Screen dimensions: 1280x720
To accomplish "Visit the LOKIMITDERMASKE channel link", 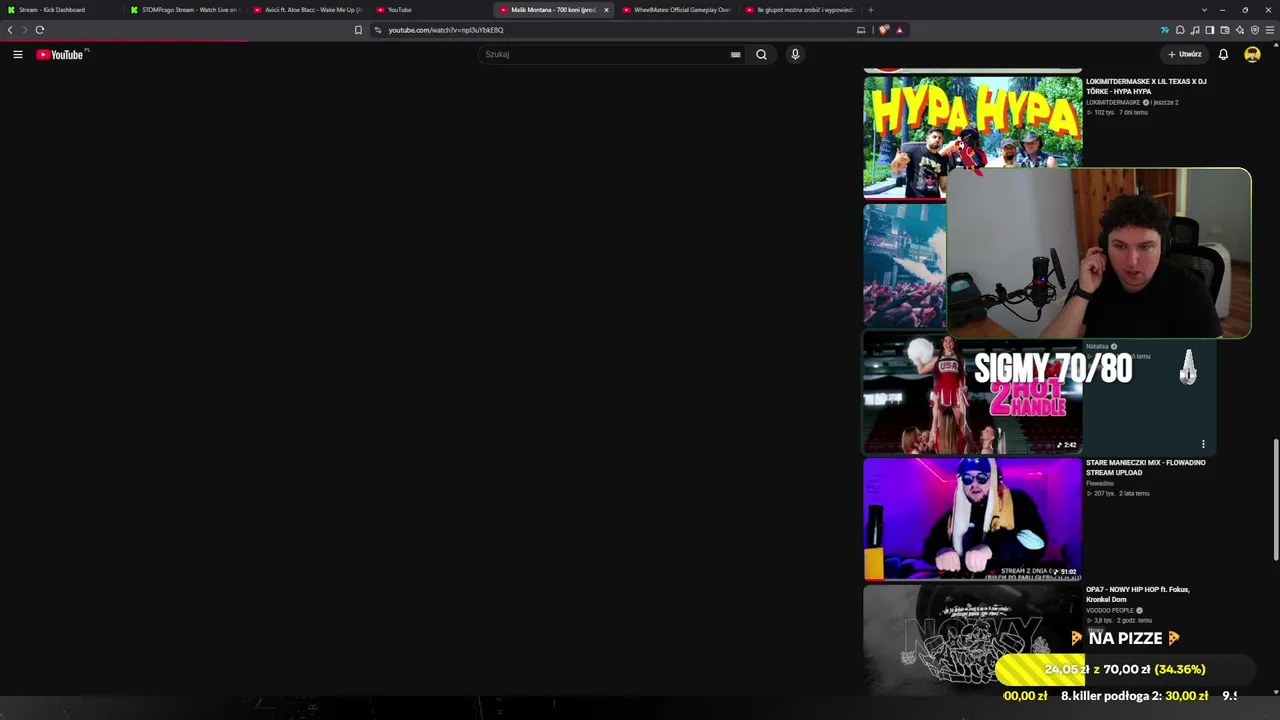I will pyautogui.click(x=1113, y=102).
